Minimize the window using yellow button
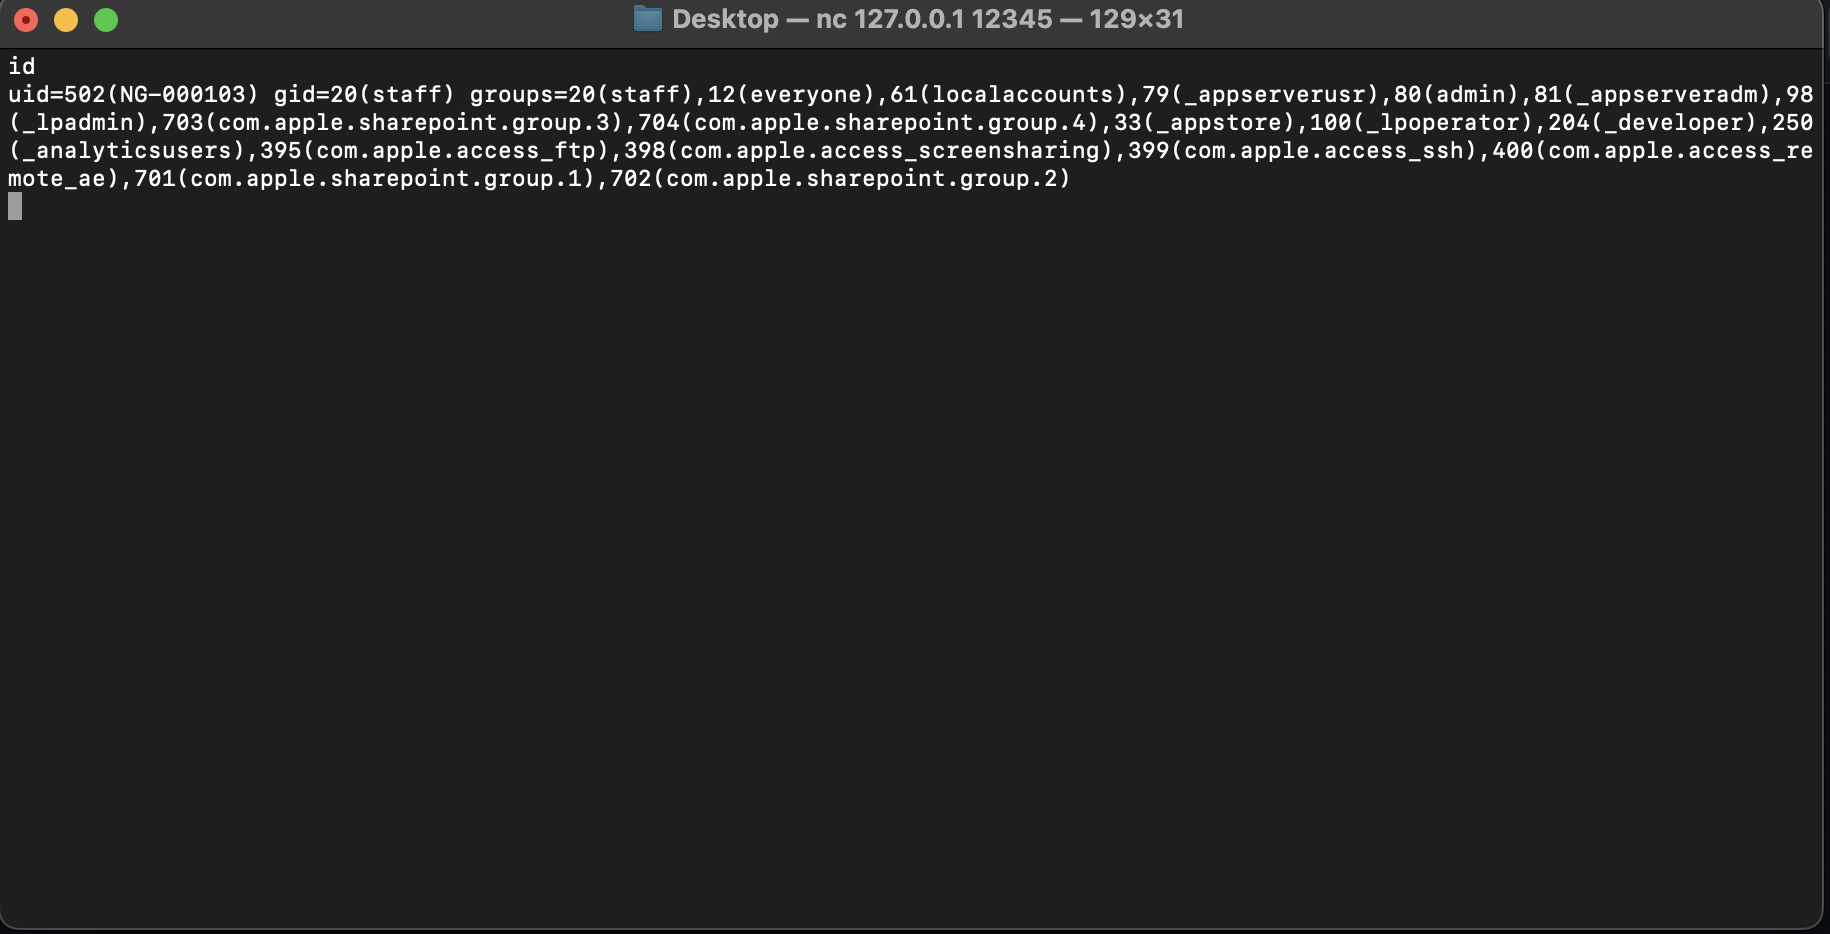Image resolution: width=1830 pixels, height=934 pixels. [x=66, y=20]
